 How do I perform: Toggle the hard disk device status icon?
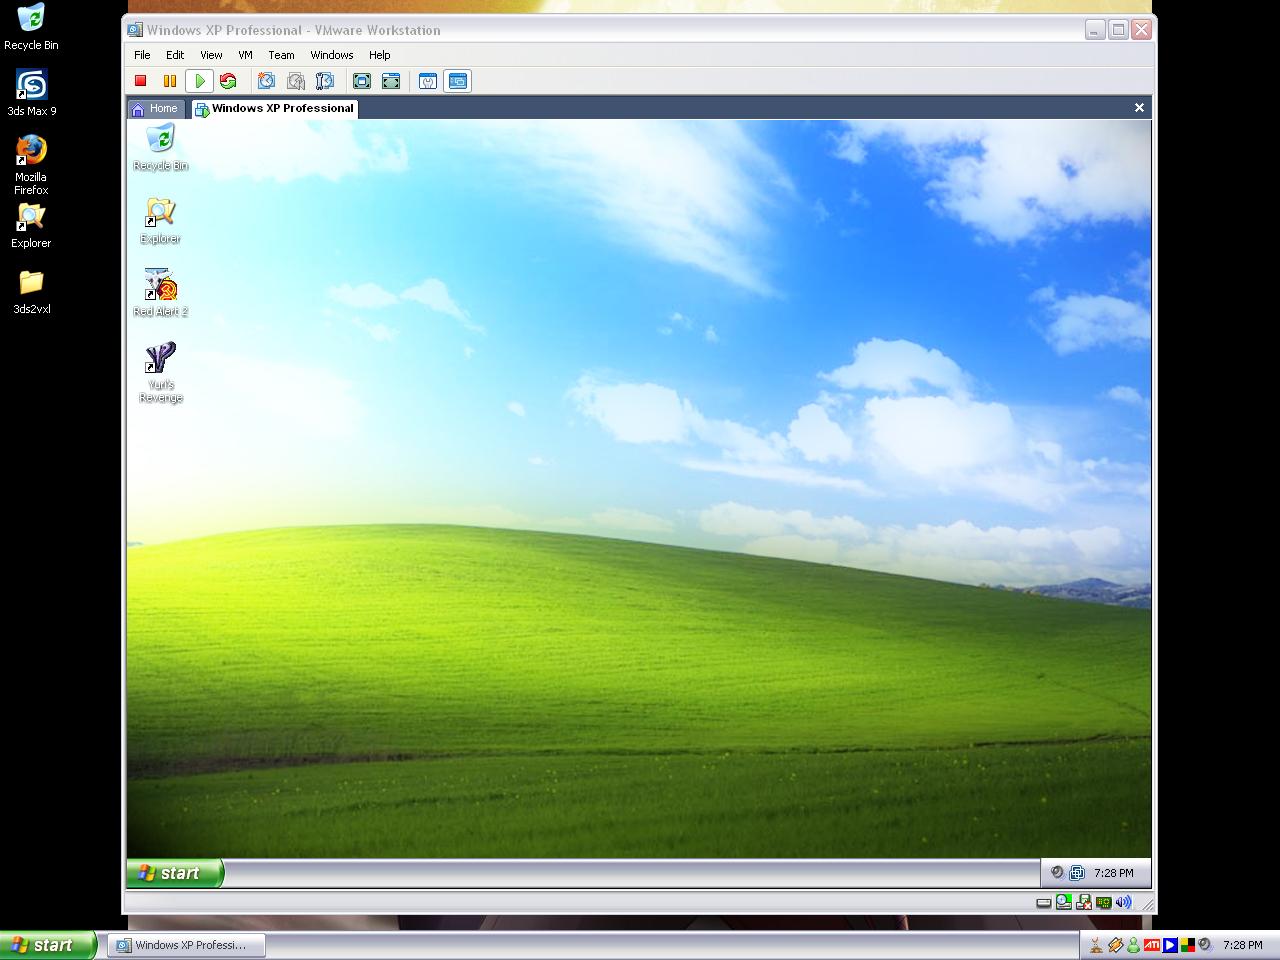pos(1044,902)
